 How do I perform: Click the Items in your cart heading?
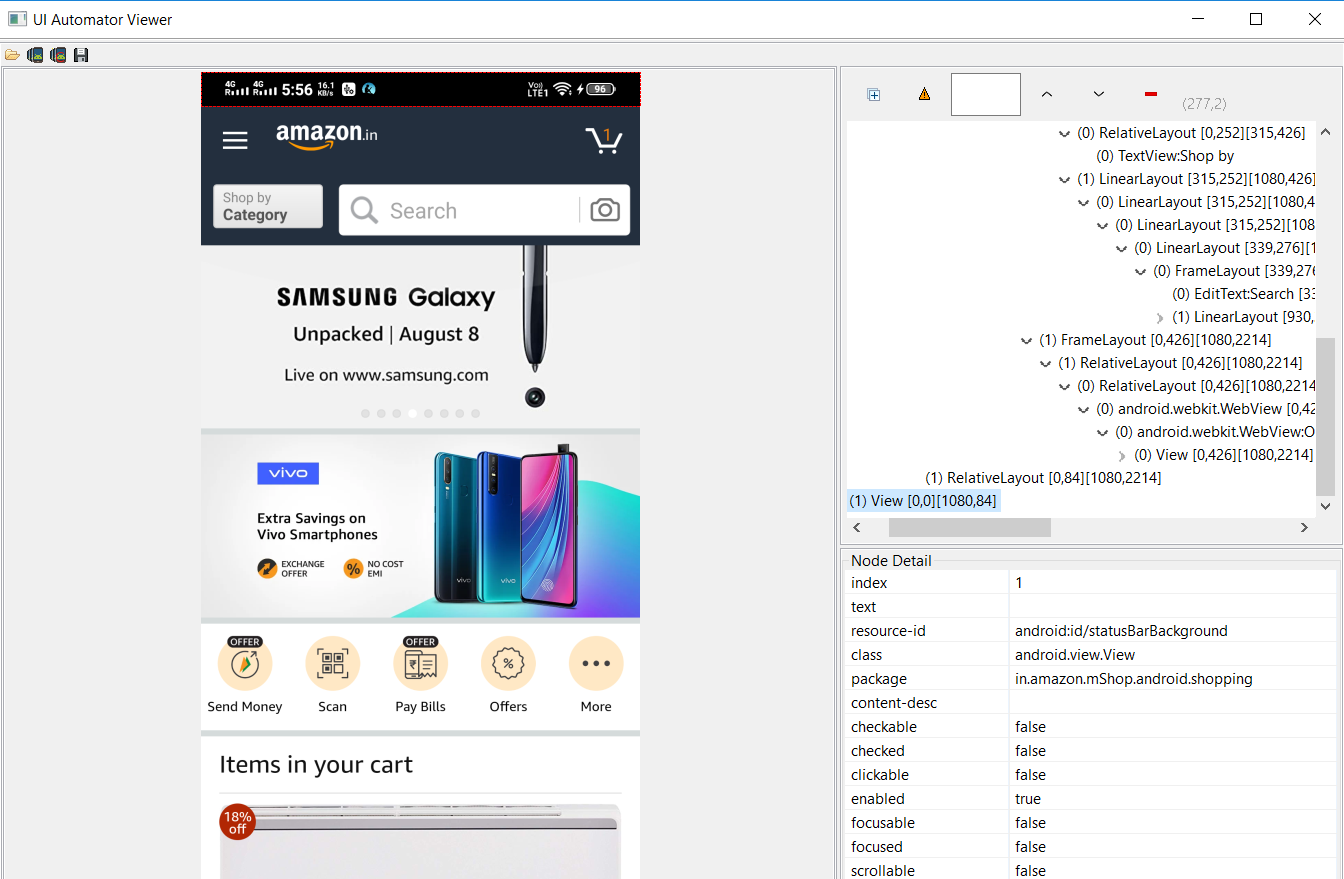[x=316, y=765]
